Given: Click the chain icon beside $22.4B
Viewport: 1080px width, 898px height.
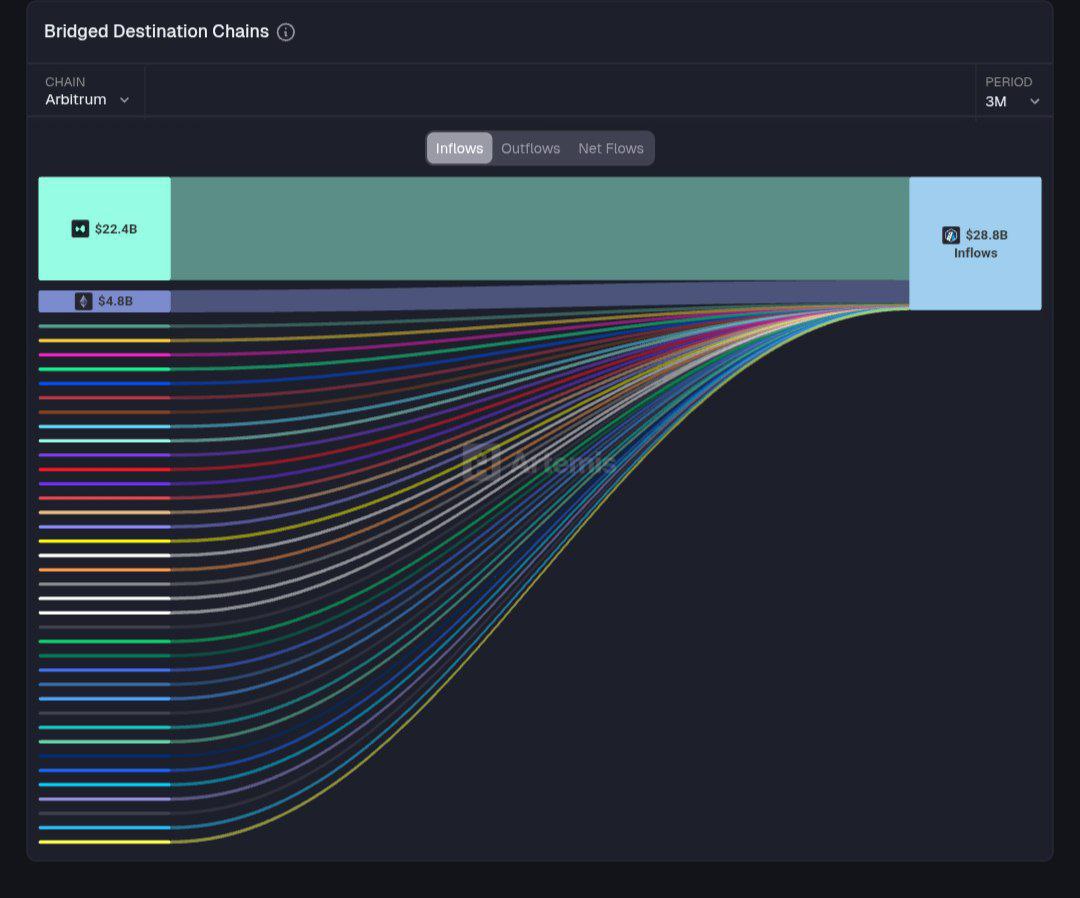Looking at the screenshot, I should pos(81,229).
